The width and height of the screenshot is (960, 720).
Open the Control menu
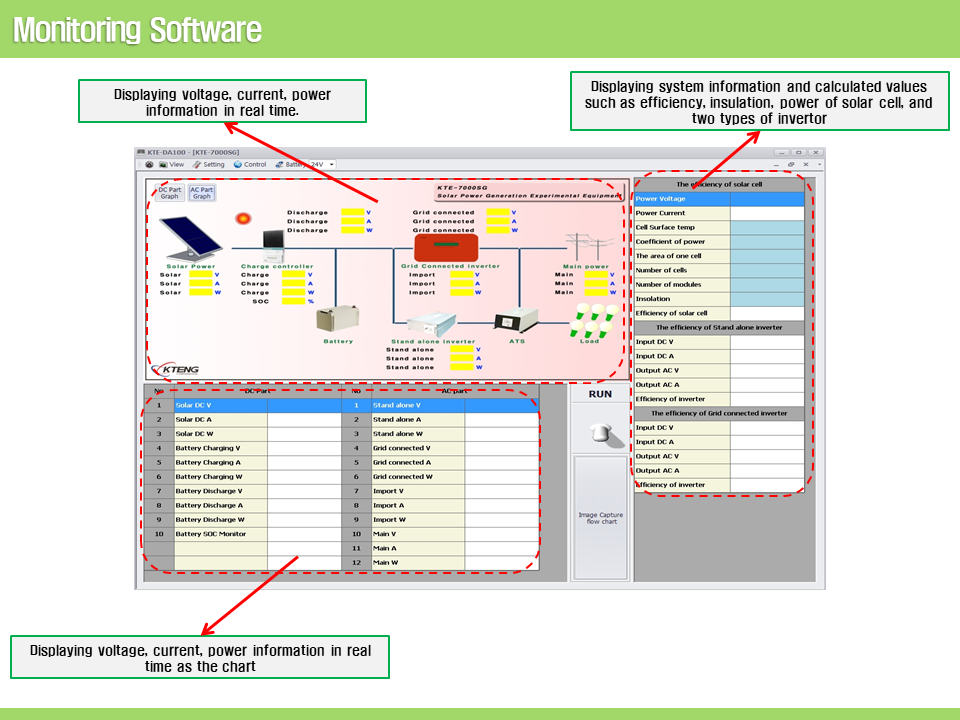[250, 164]
